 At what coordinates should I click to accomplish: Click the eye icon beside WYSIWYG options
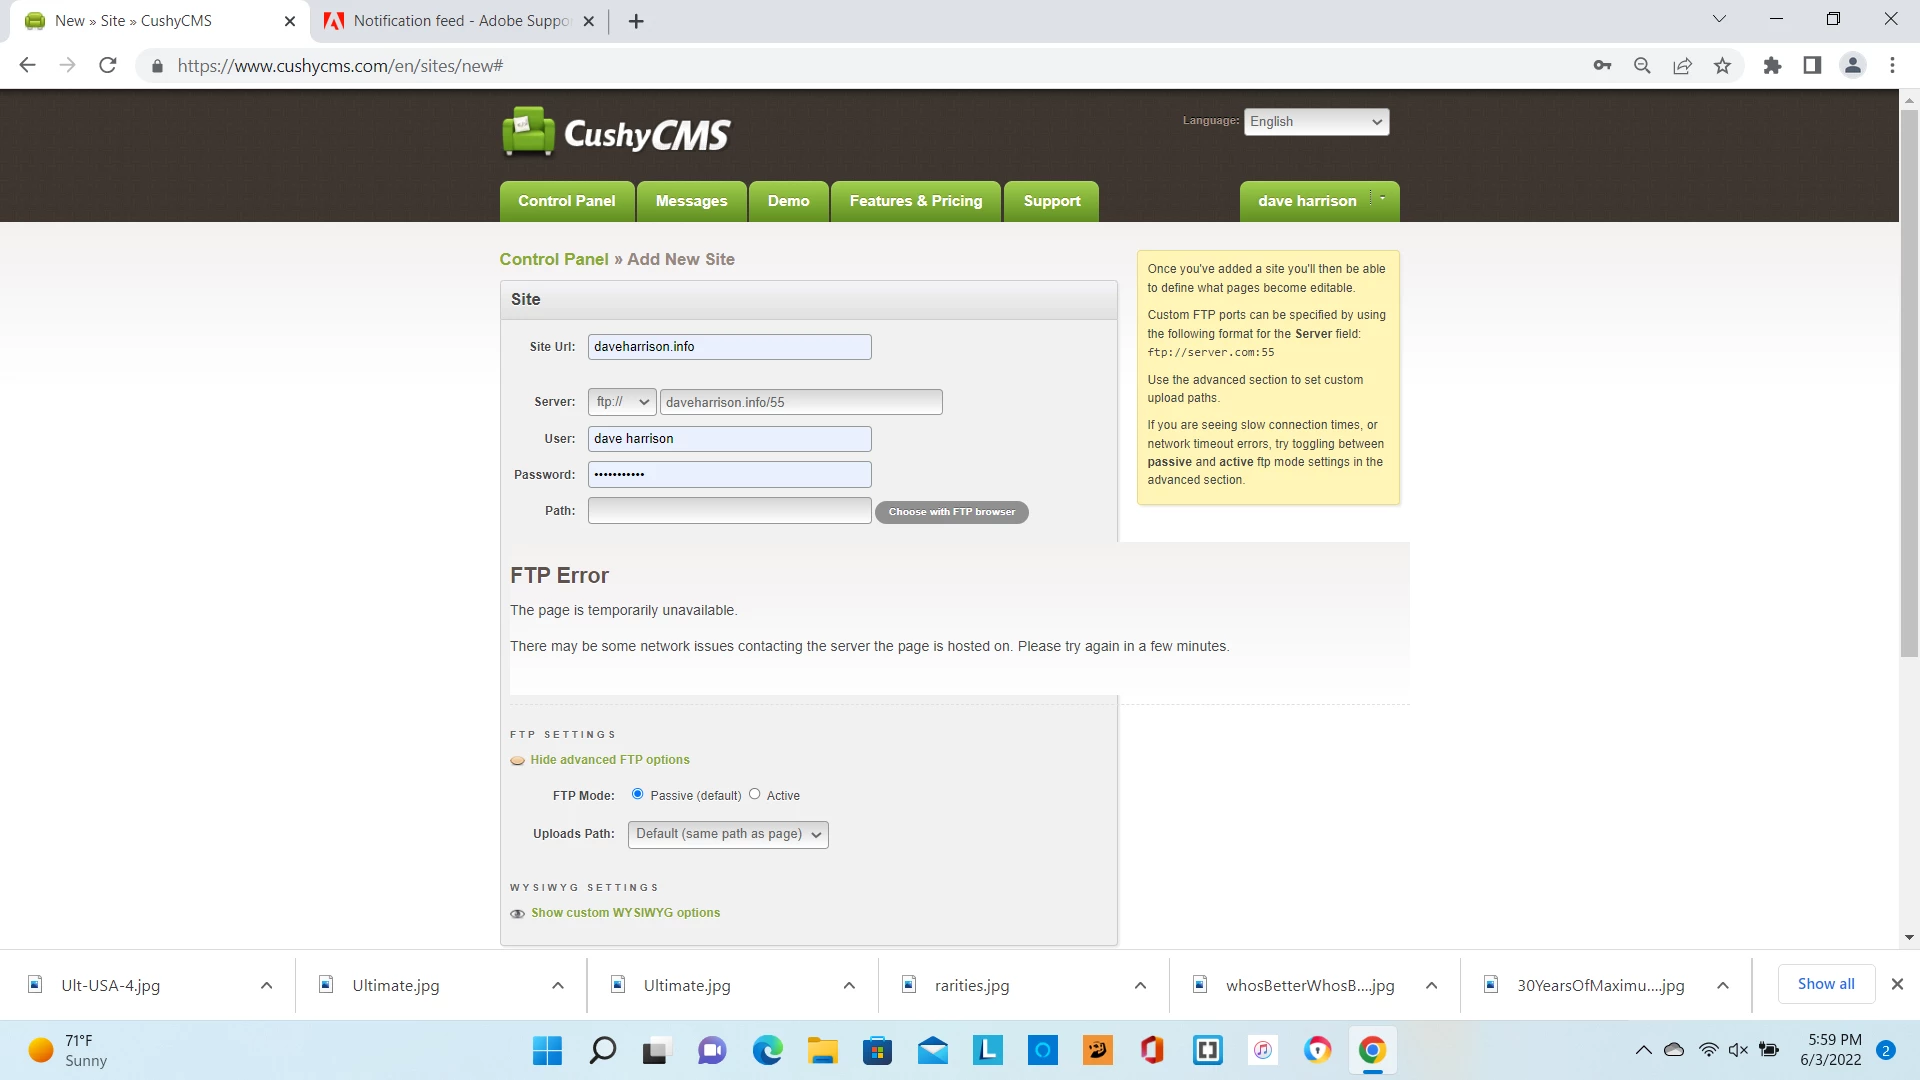517,914
